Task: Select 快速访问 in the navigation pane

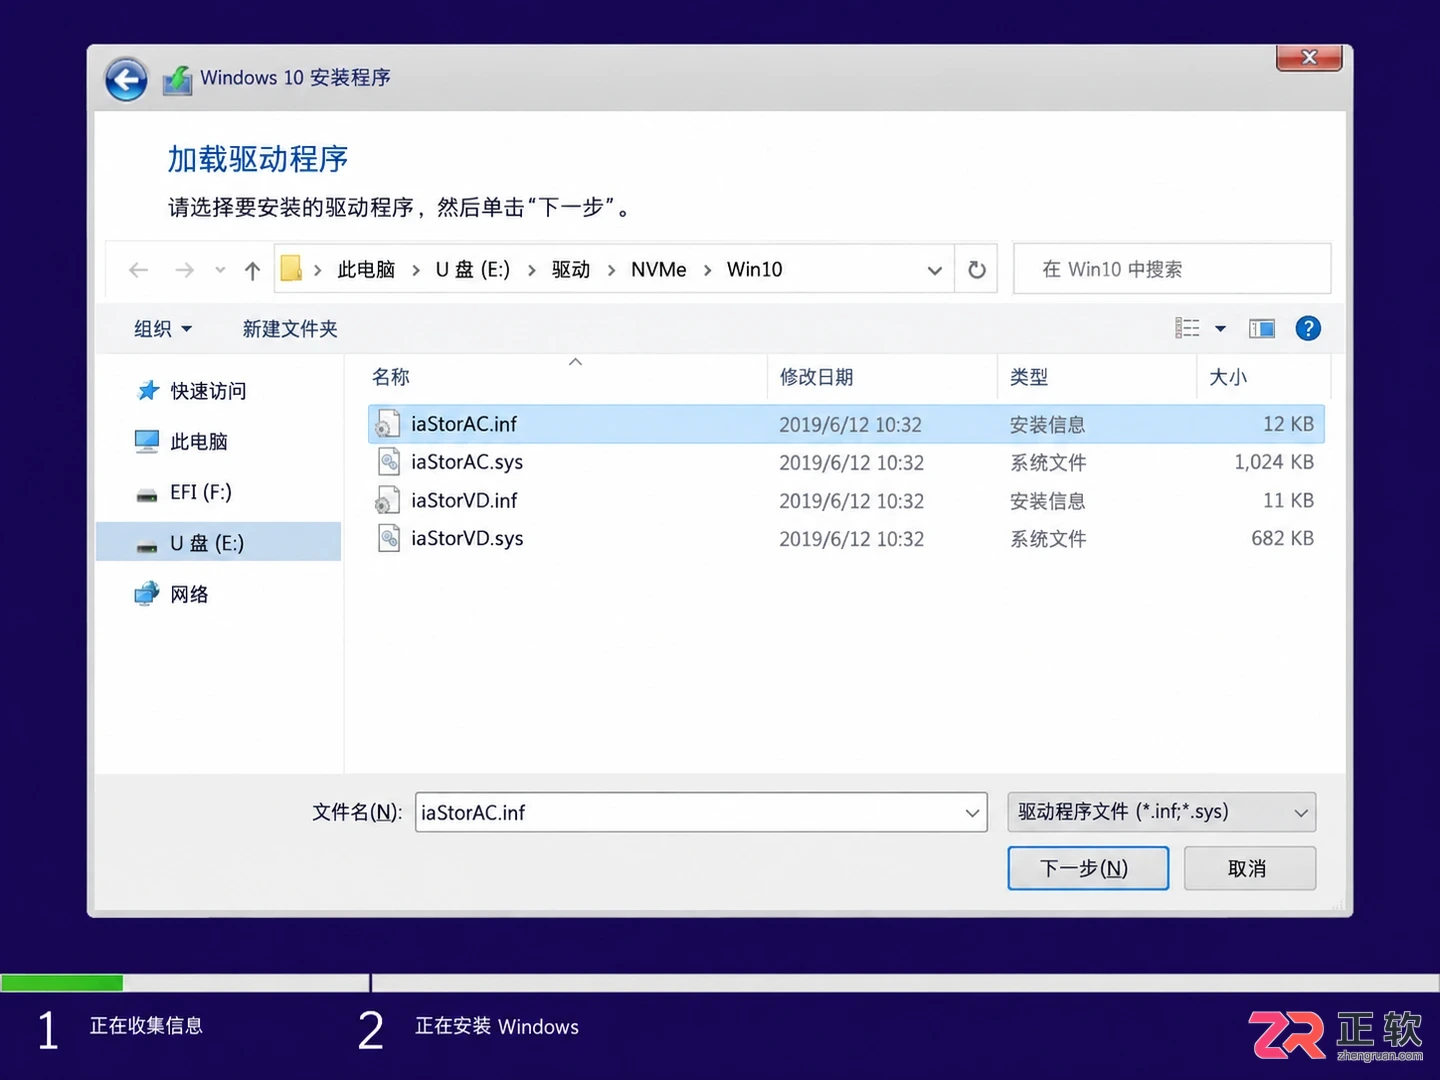Action: tap(208, 391)
